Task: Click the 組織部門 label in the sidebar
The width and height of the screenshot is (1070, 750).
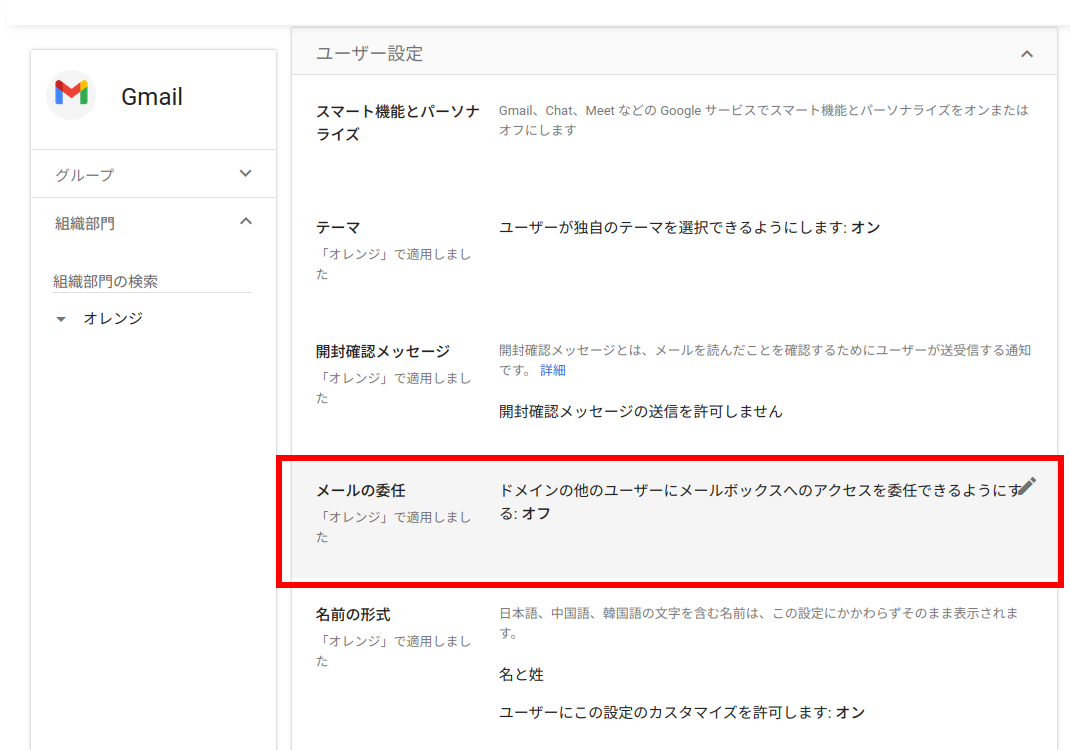Action: 85,223
